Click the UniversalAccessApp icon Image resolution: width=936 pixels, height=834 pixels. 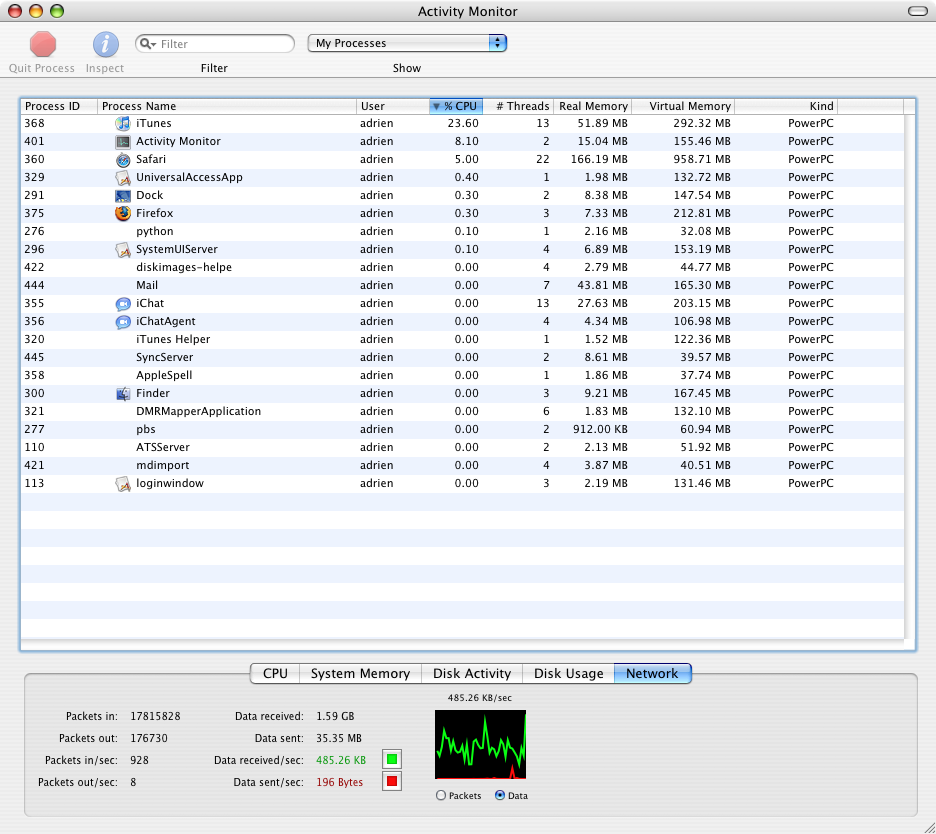tap(123, 177)
